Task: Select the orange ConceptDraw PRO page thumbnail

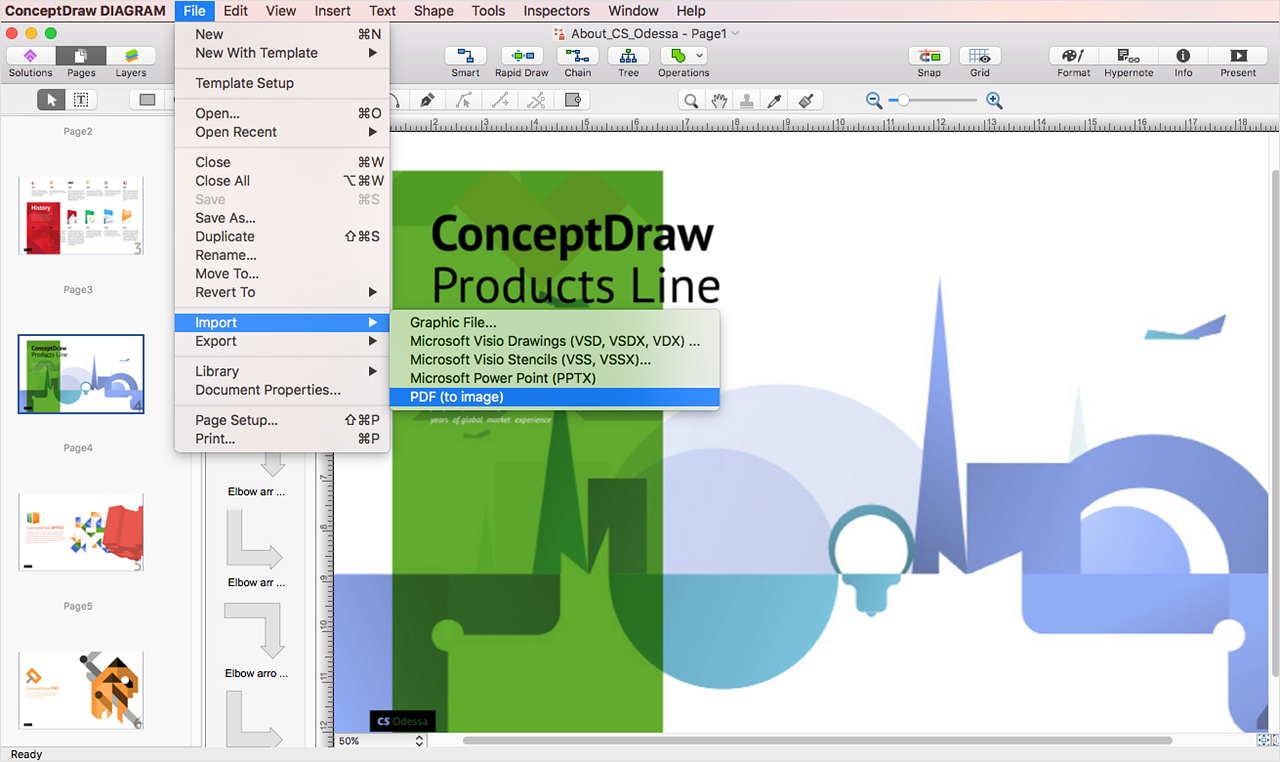Action: click(x=81, y=690)
